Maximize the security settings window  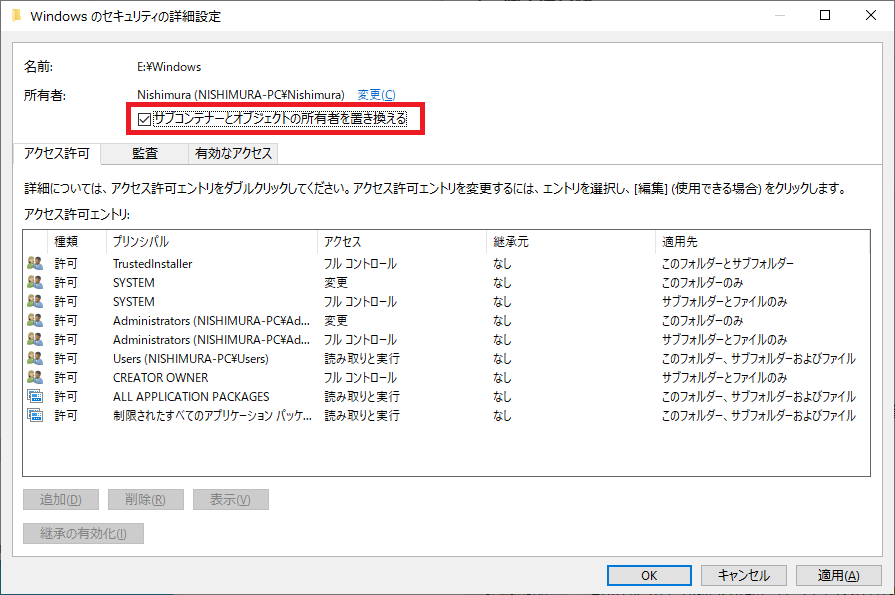click(x=825, y=15)
